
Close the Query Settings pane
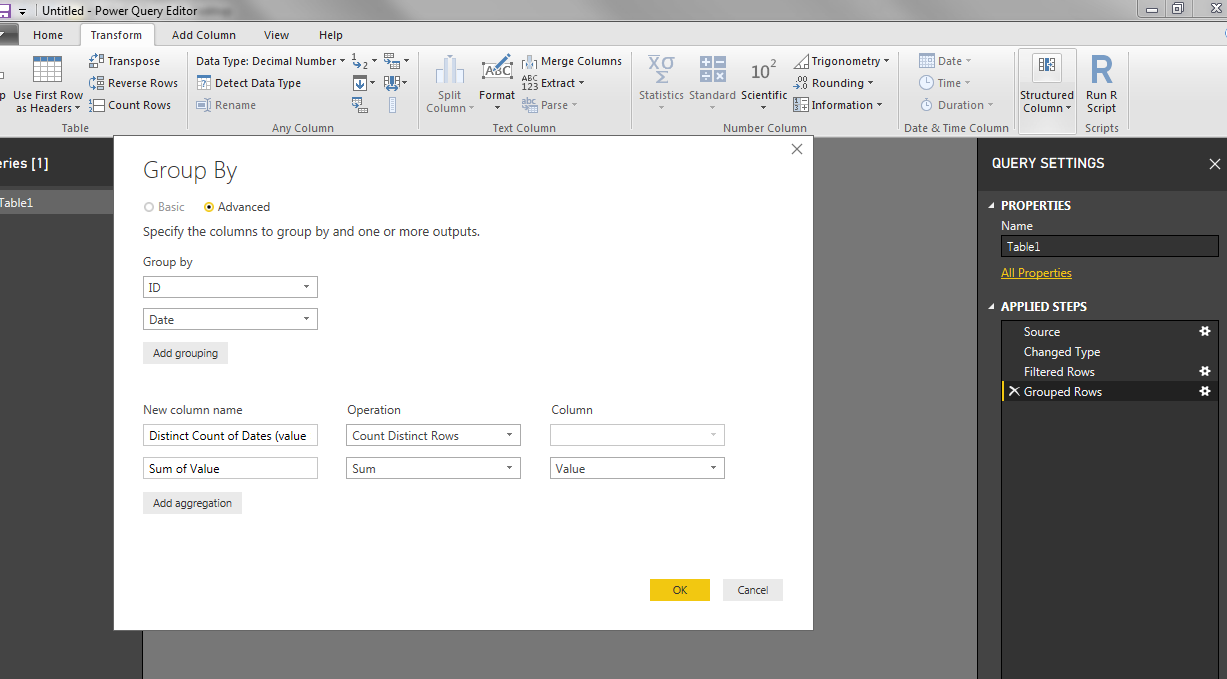[1214, 164]
